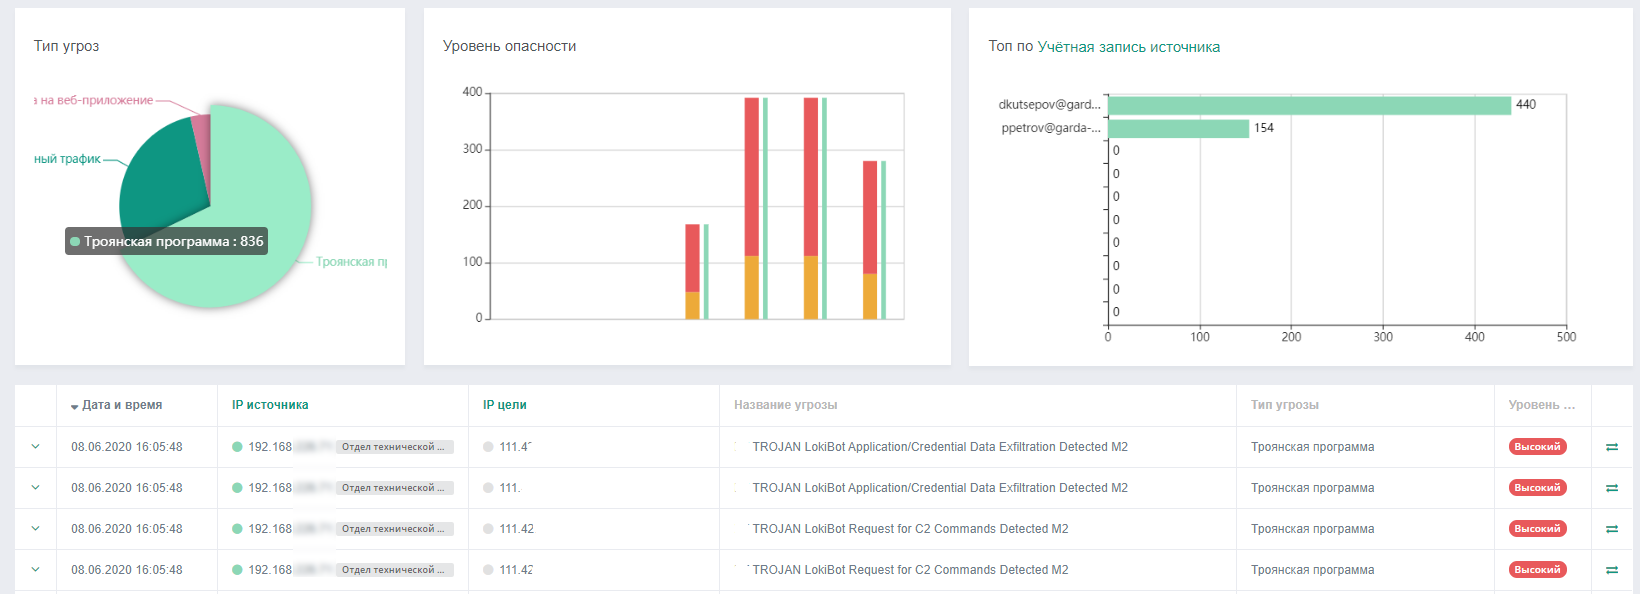
Task: Sort table by IP источника column
Action: coord(270,405)
